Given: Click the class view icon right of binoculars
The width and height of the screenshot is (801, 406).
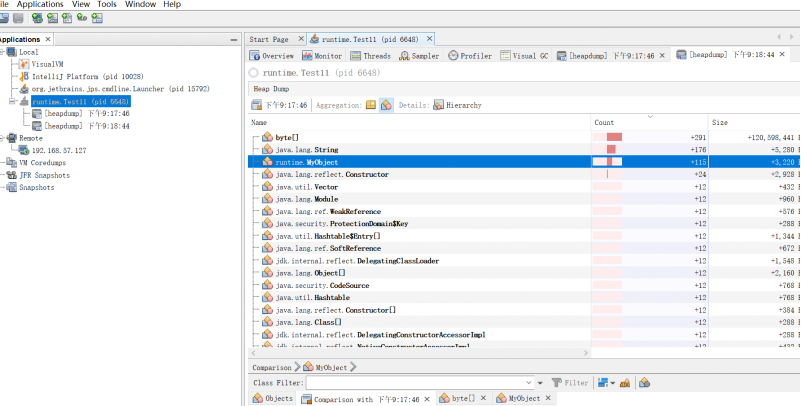Looking at the screenshot, I should coord(644,383).
